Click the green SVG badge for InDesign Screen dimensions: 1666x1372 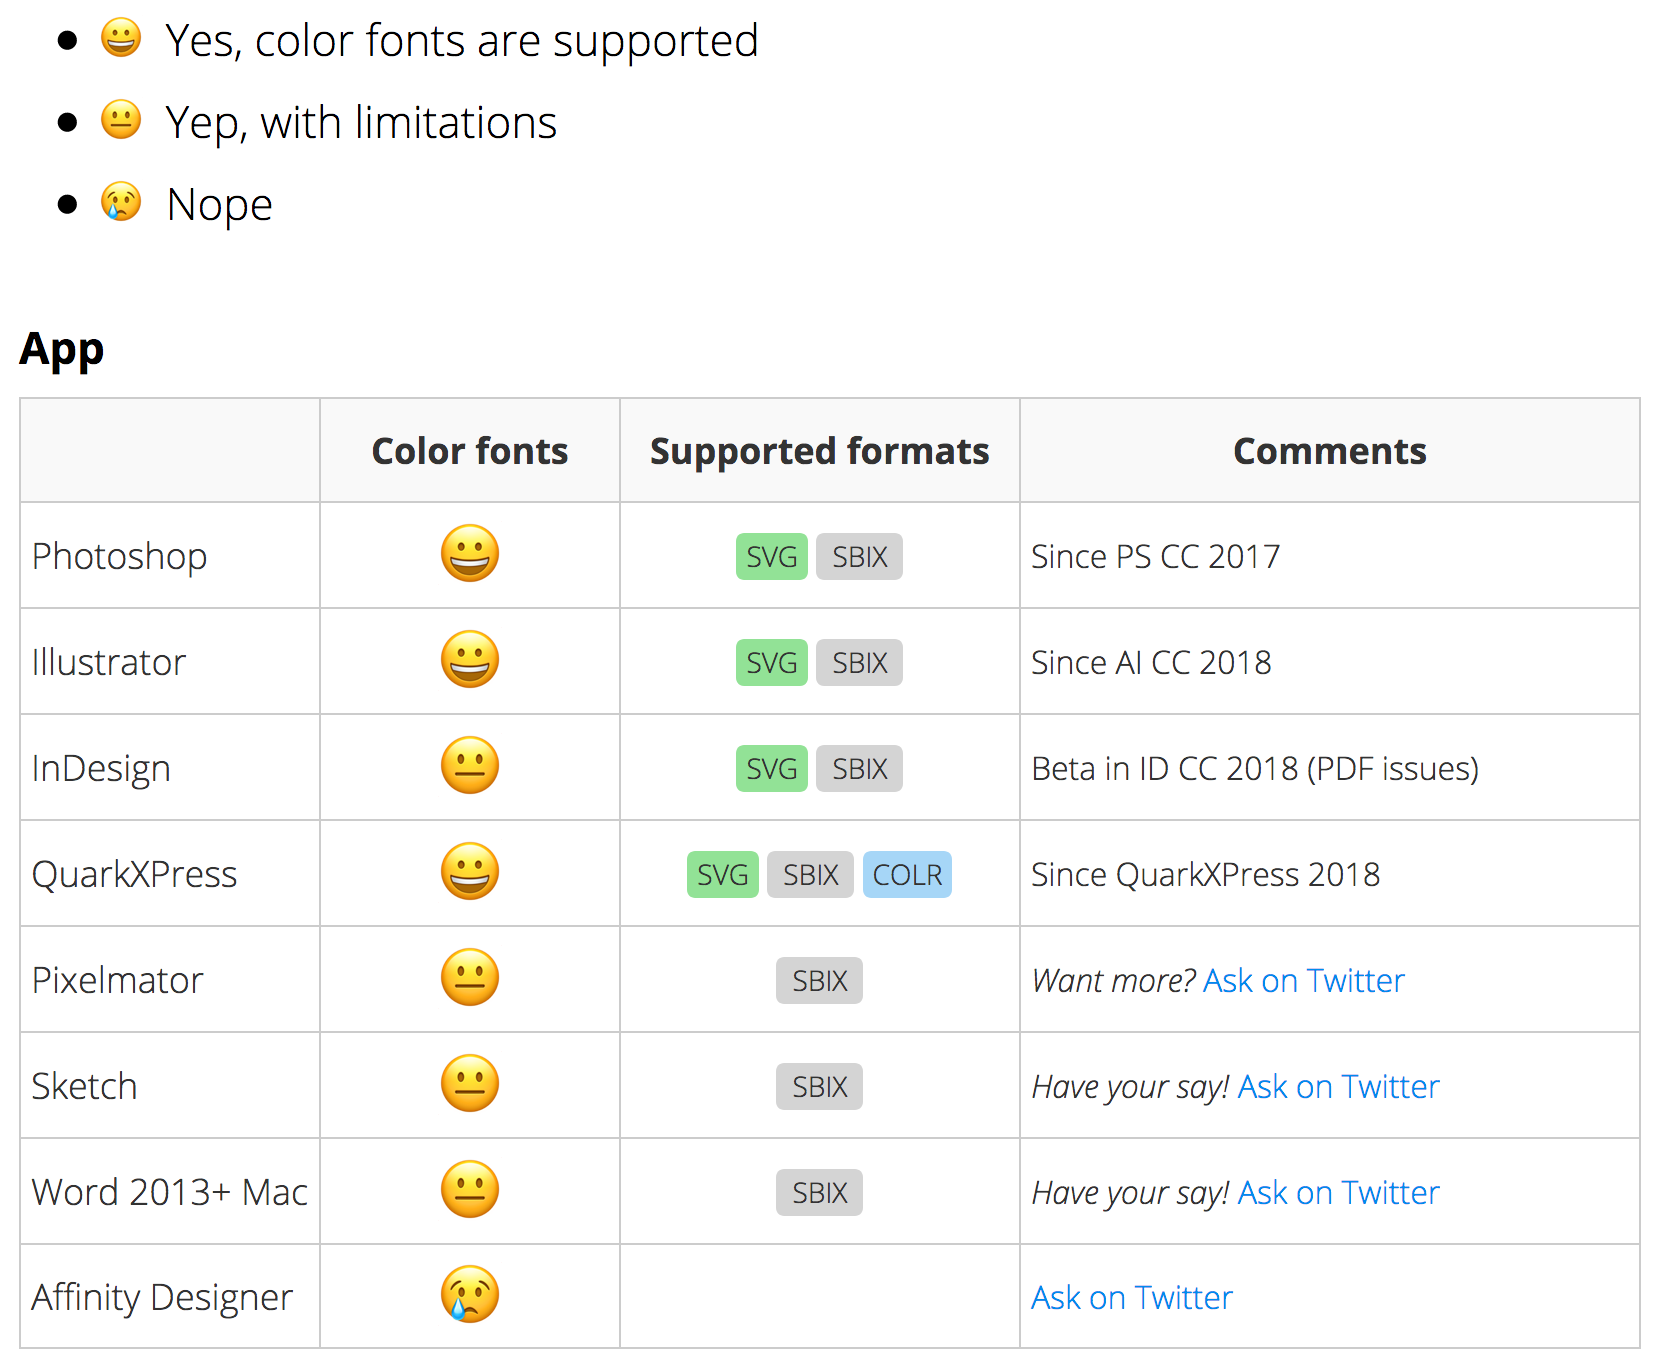pyautogui.click(x=772, y=769)
